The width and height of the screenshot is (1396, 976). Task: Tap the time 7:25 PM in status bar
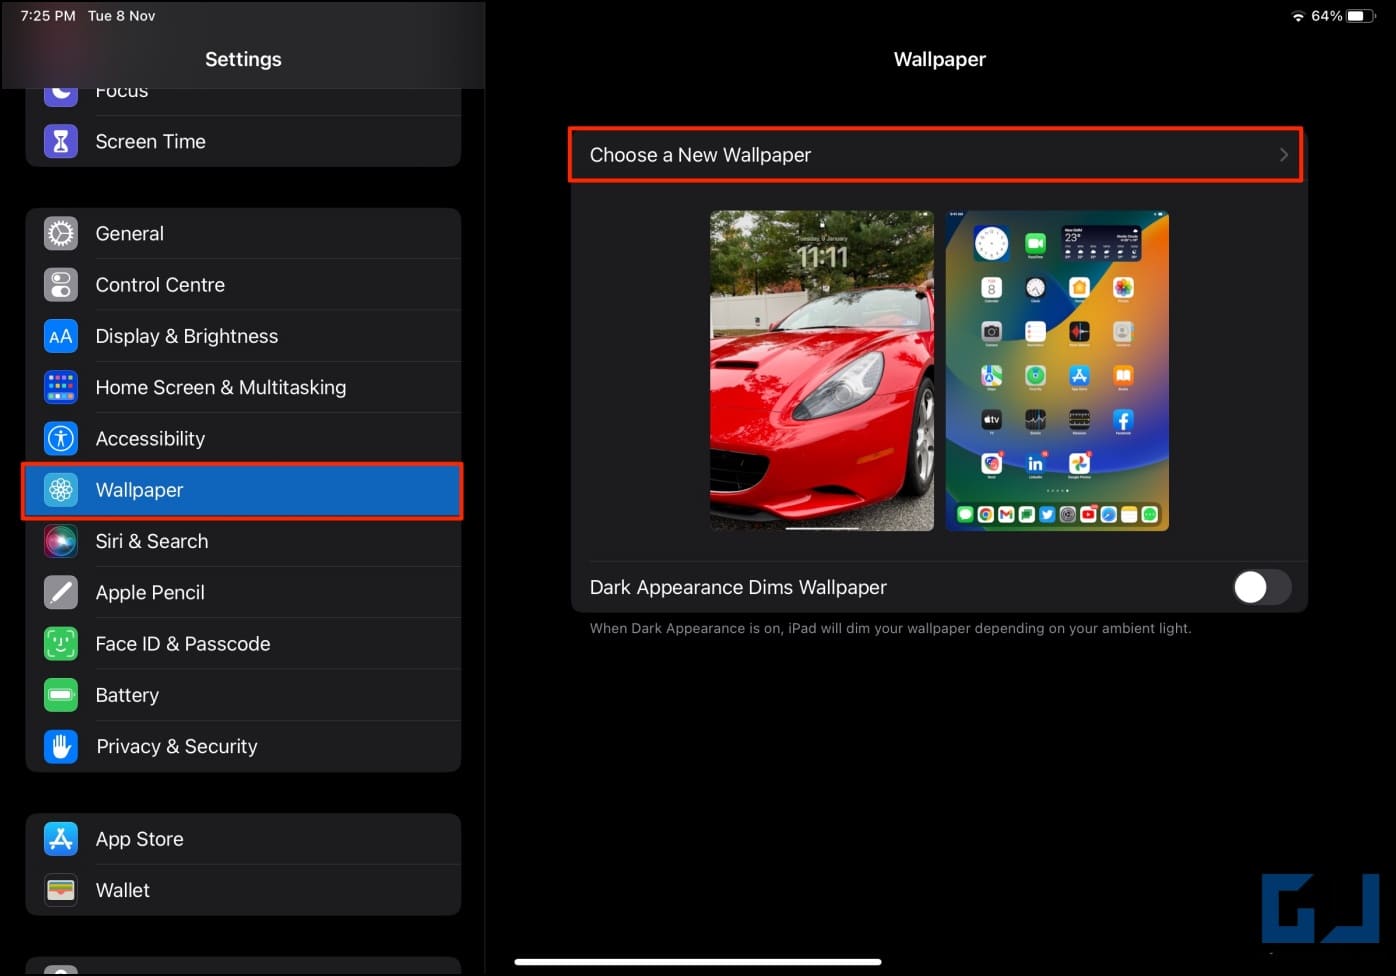coord(48,16)
